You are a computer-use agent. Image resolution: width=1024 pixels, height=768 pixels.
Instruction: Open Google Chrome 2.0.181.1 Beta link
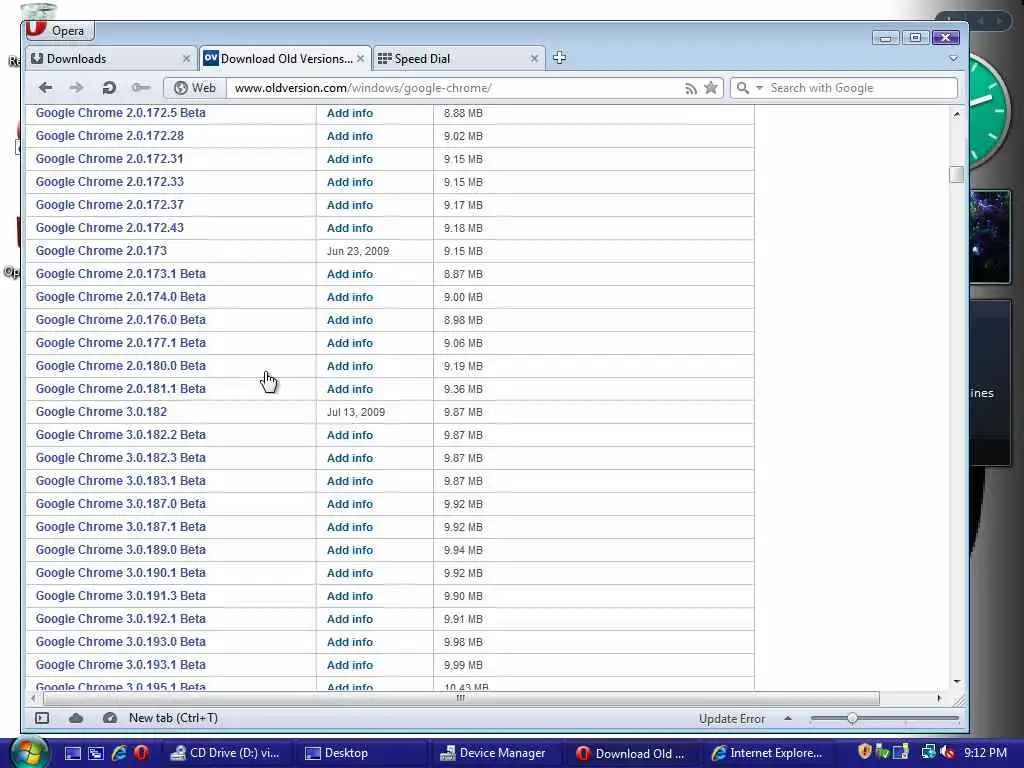tap(121, 389)
